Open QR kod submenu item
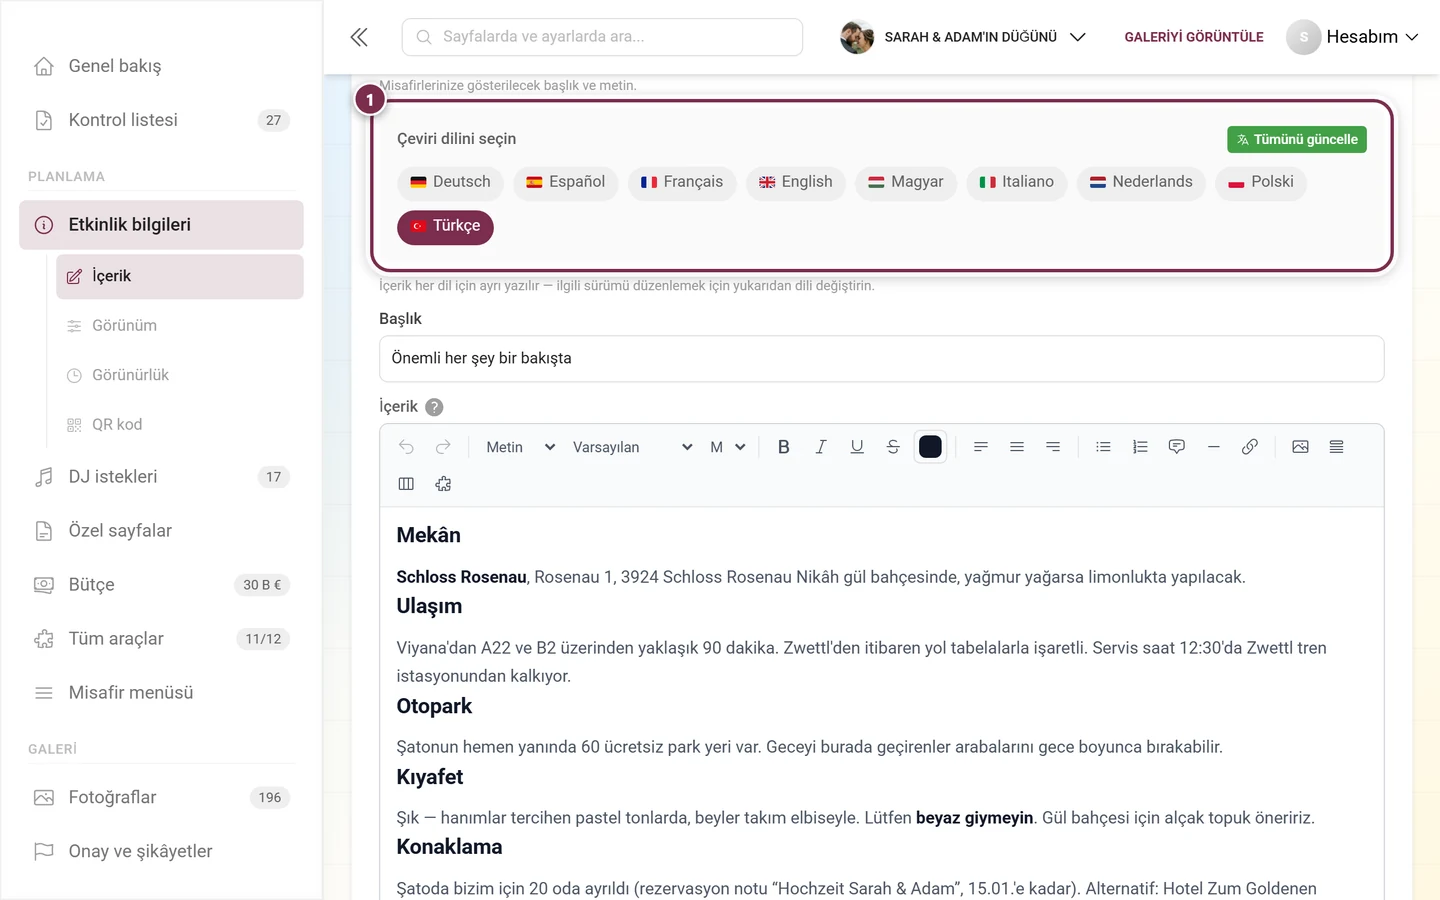The image size is (1440, 900). click(x=180, y=425)
